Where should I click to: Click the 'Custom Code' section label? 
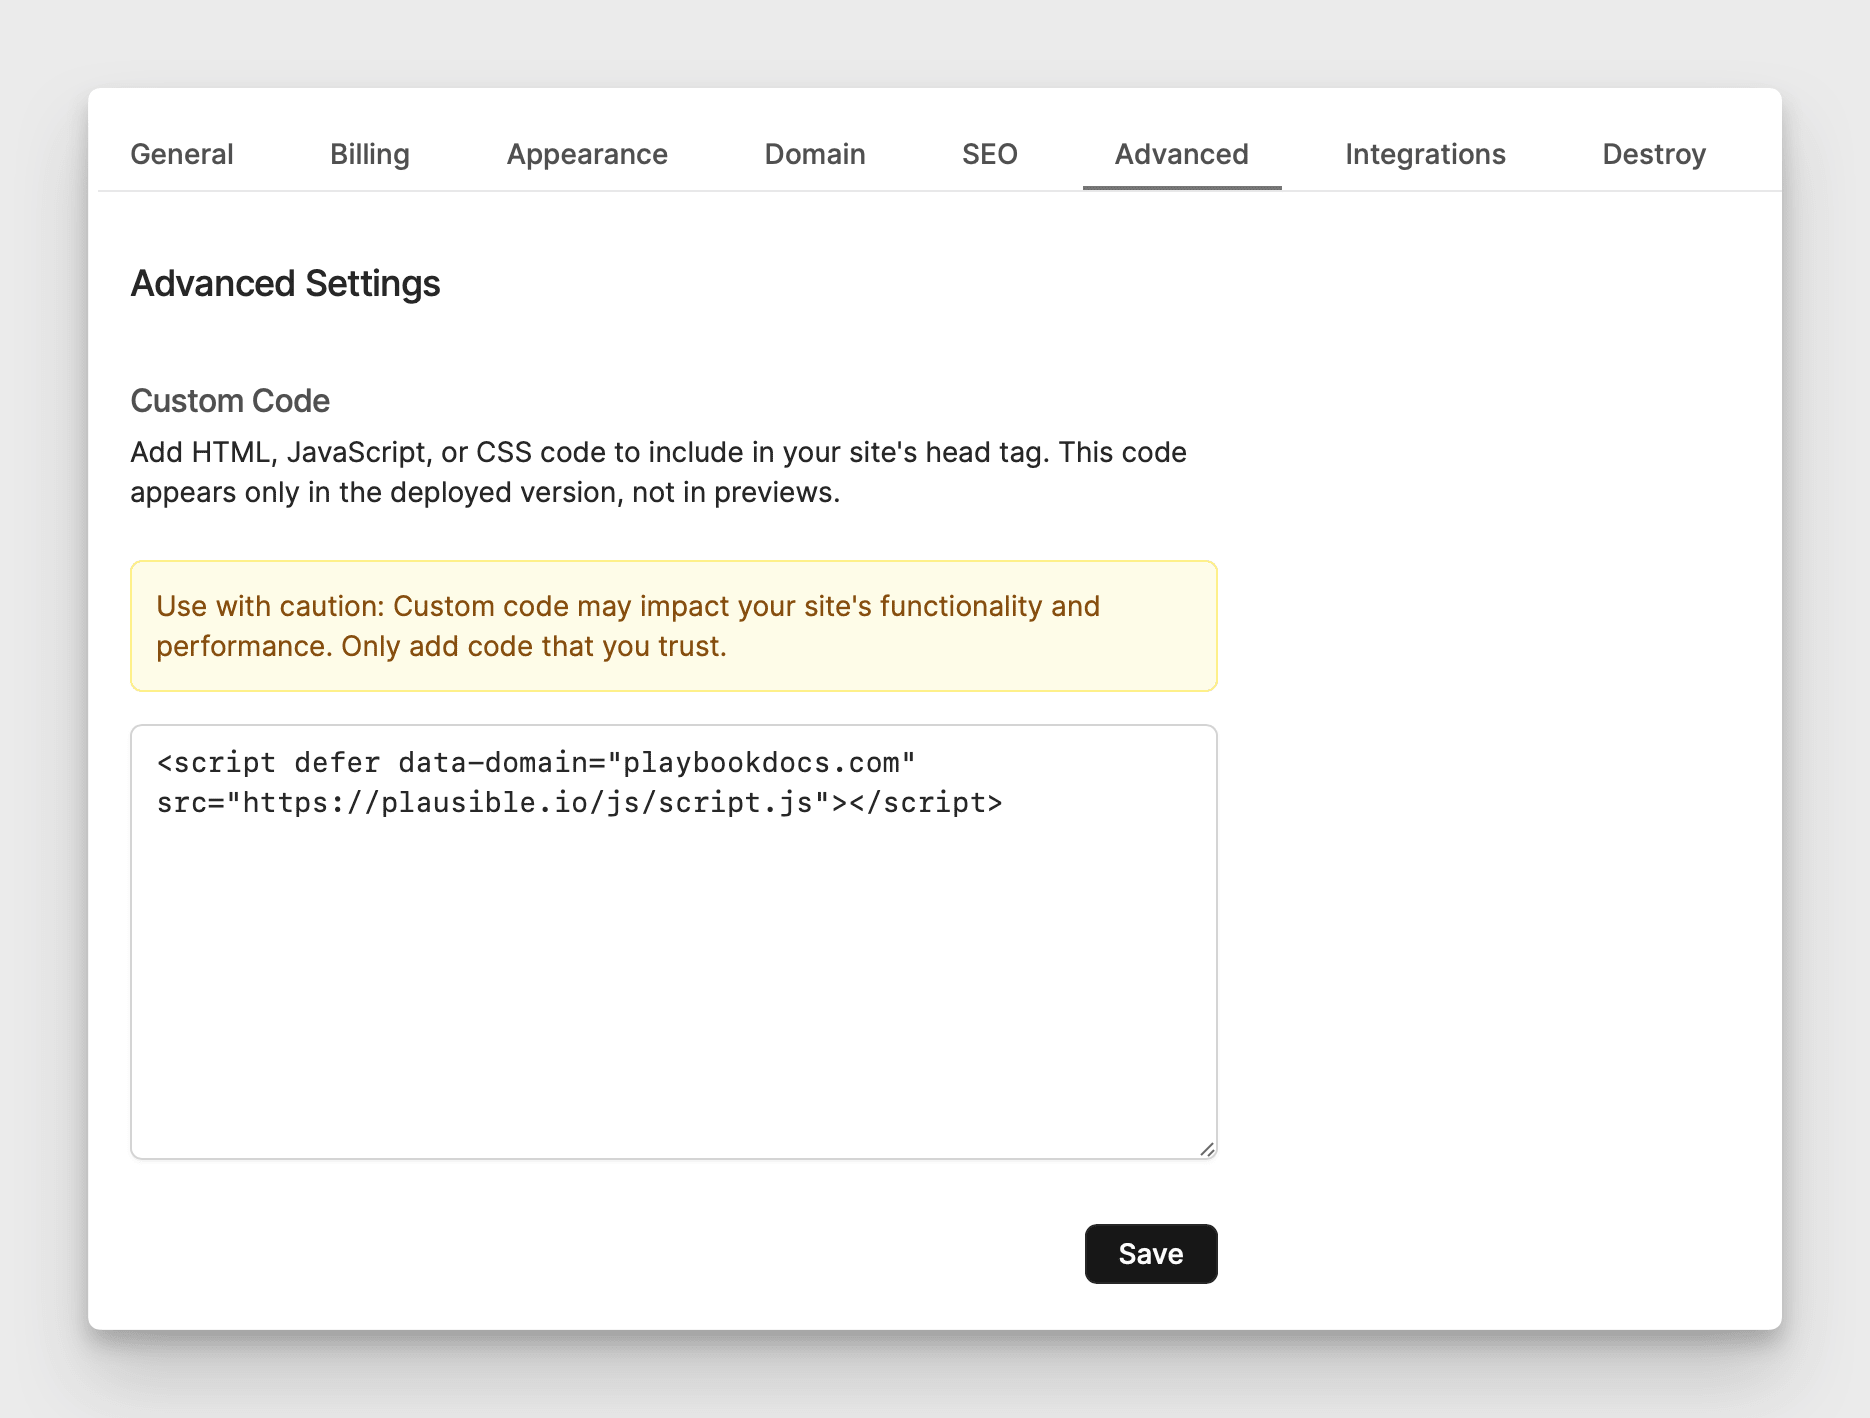pos(230,401)
